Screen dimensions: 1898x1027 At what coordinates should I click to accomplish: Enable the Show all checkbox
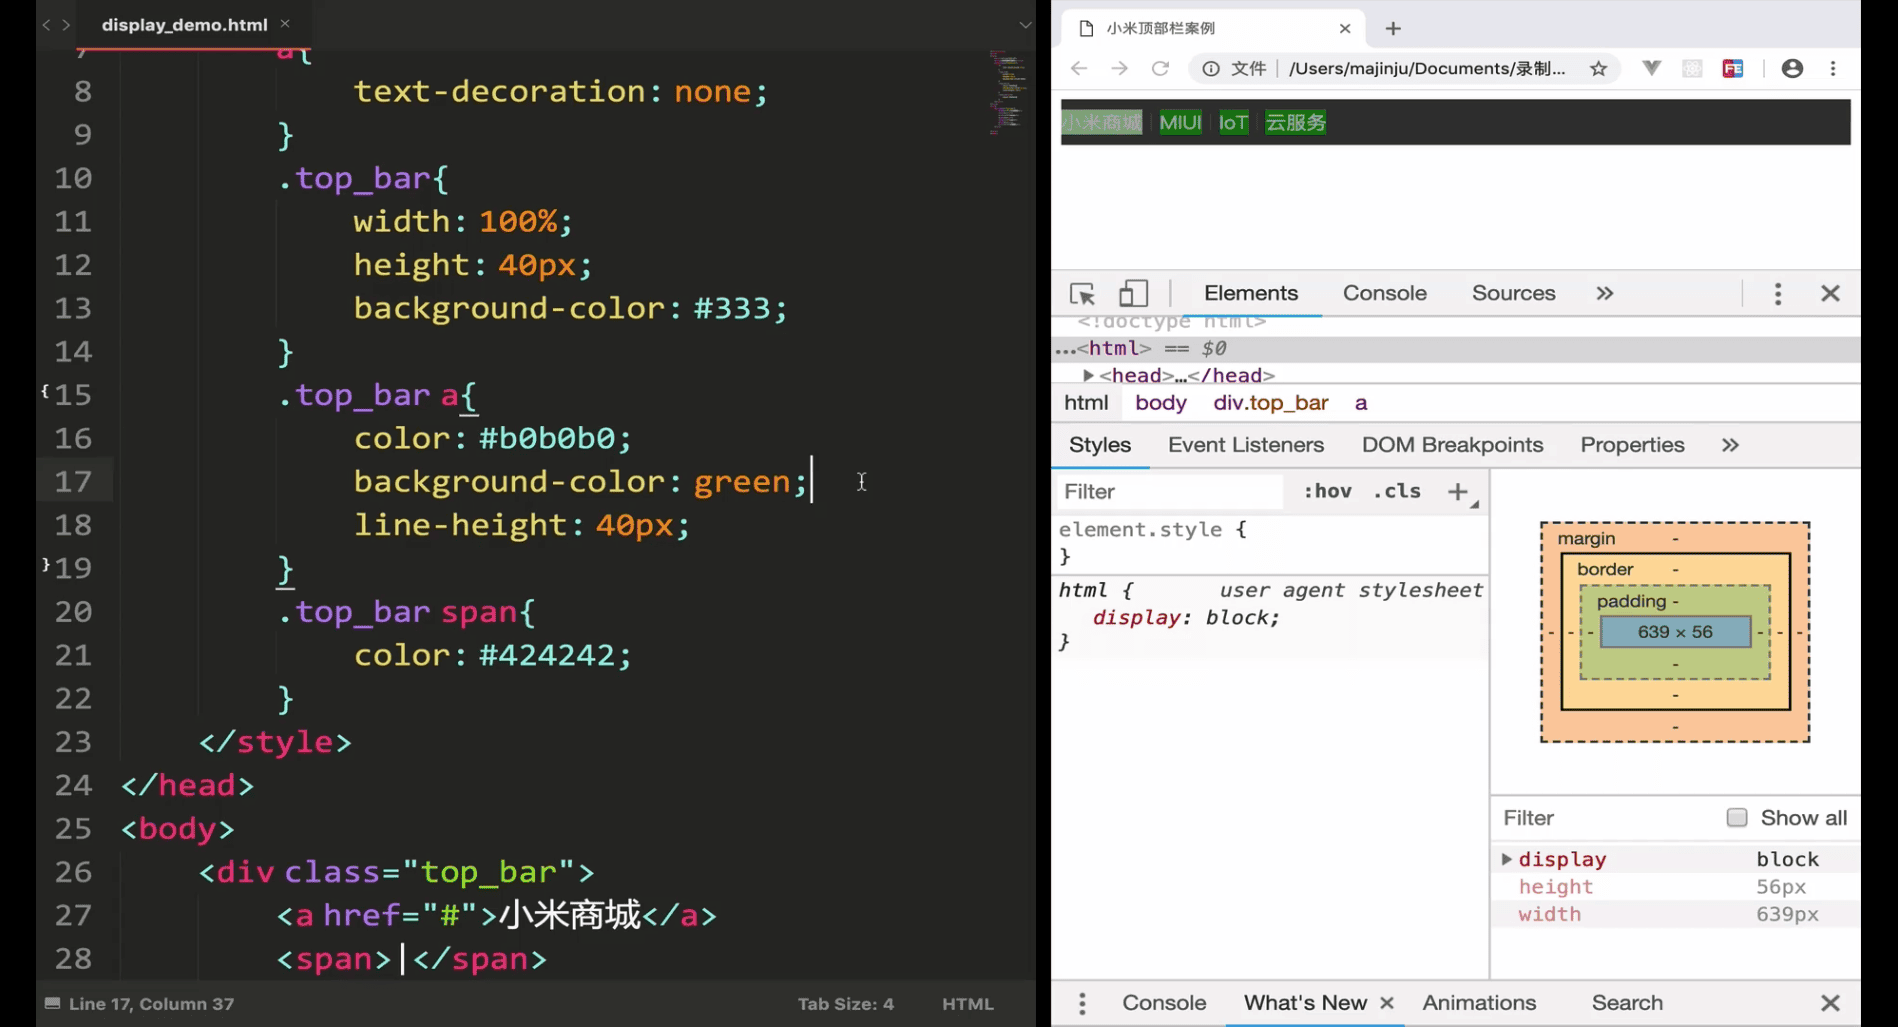tap(1737, 817)
